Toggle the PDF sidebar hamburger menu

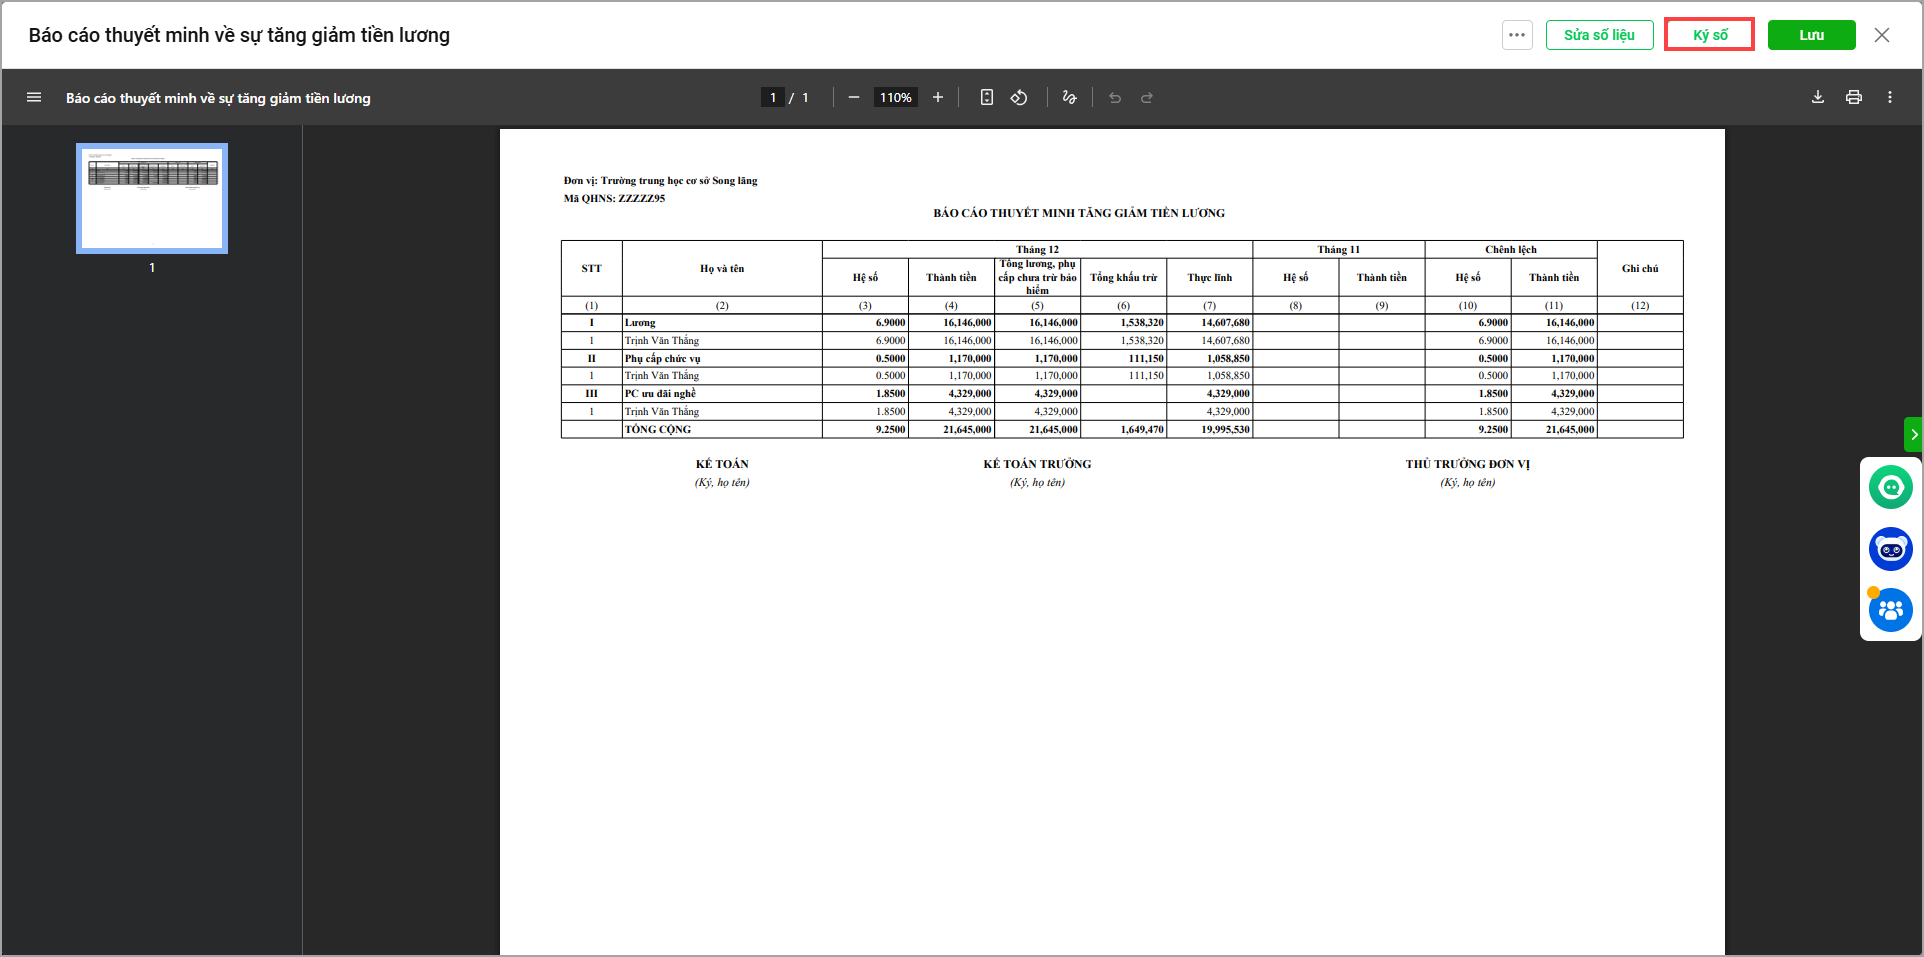click(x=34, y=97)
